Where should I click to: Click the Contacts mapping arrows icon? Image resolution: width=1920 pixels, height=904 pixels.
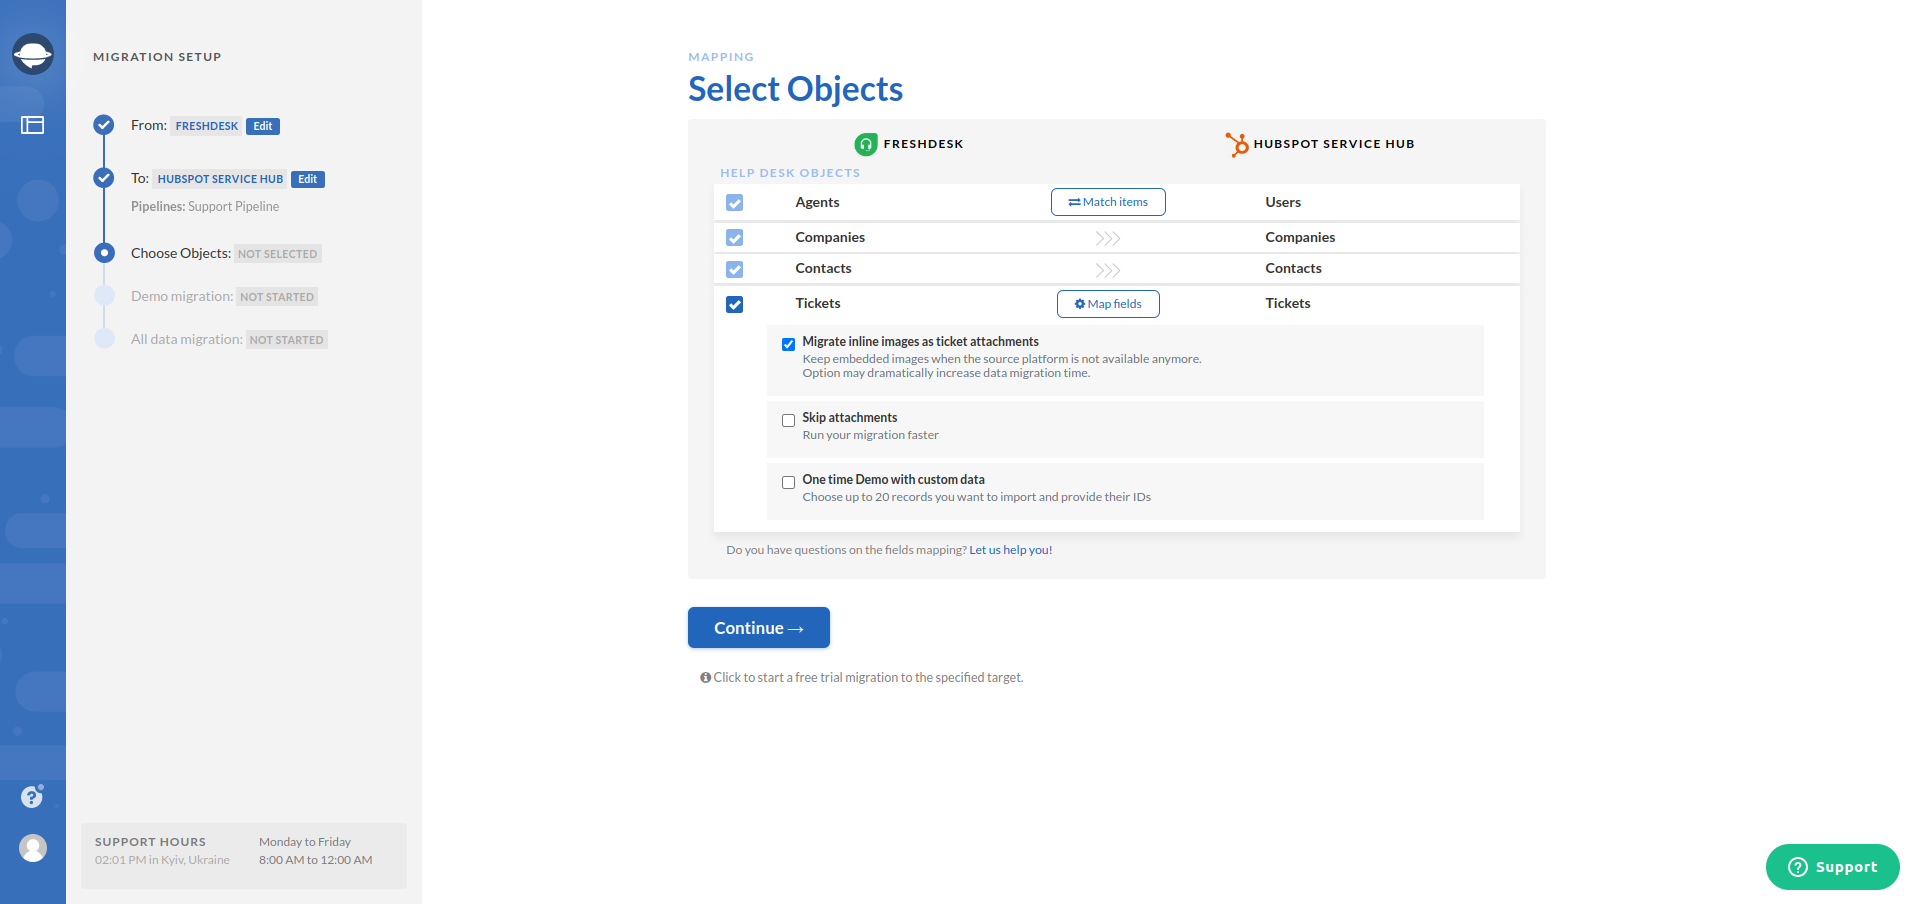point(1107,270)
